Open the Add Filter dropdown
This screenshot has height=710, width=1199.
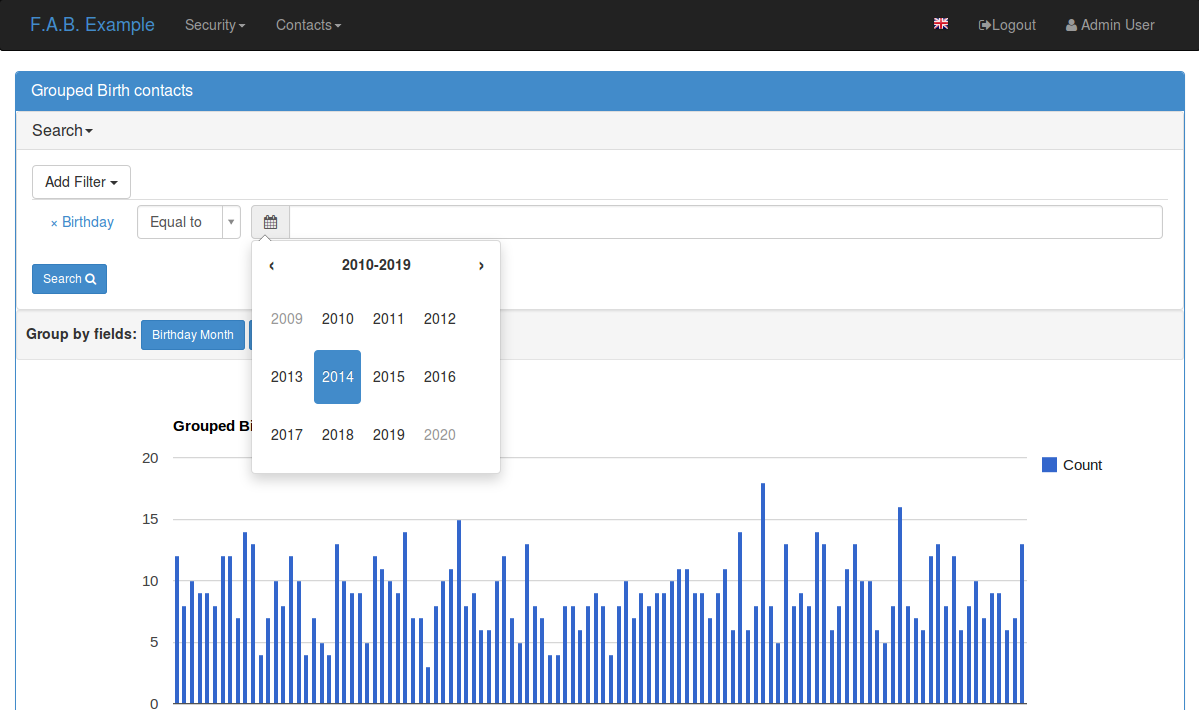point(81,182)
